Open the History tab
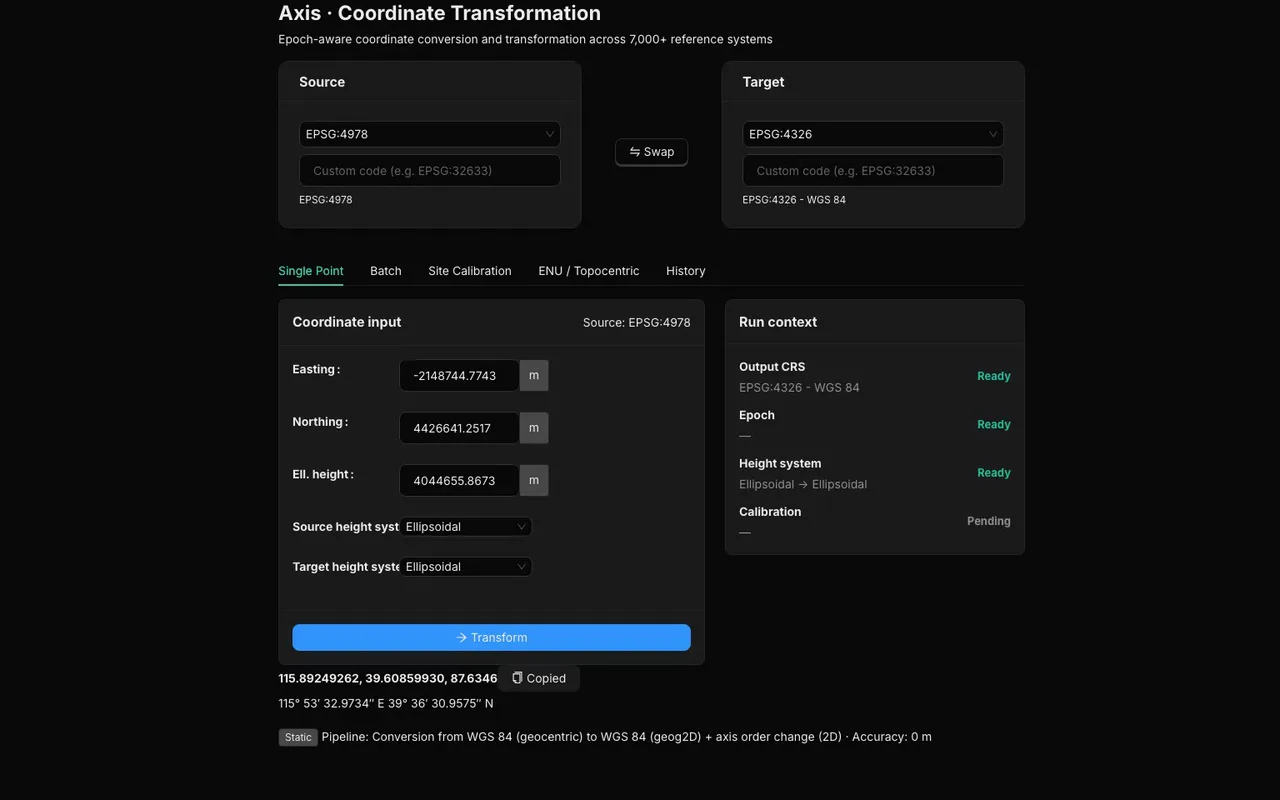This screenshot has width=1280, height=800. pos(686,271)
